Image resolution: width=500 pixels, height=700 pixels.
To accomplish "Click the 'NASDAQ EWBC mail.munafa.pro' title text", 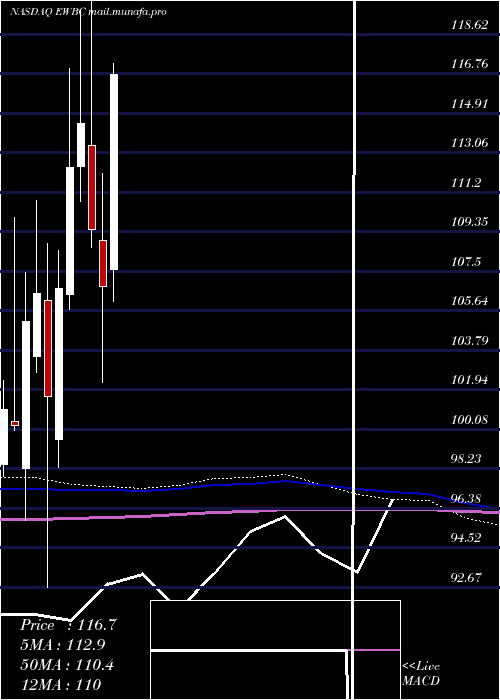I will tap(88, 12).
